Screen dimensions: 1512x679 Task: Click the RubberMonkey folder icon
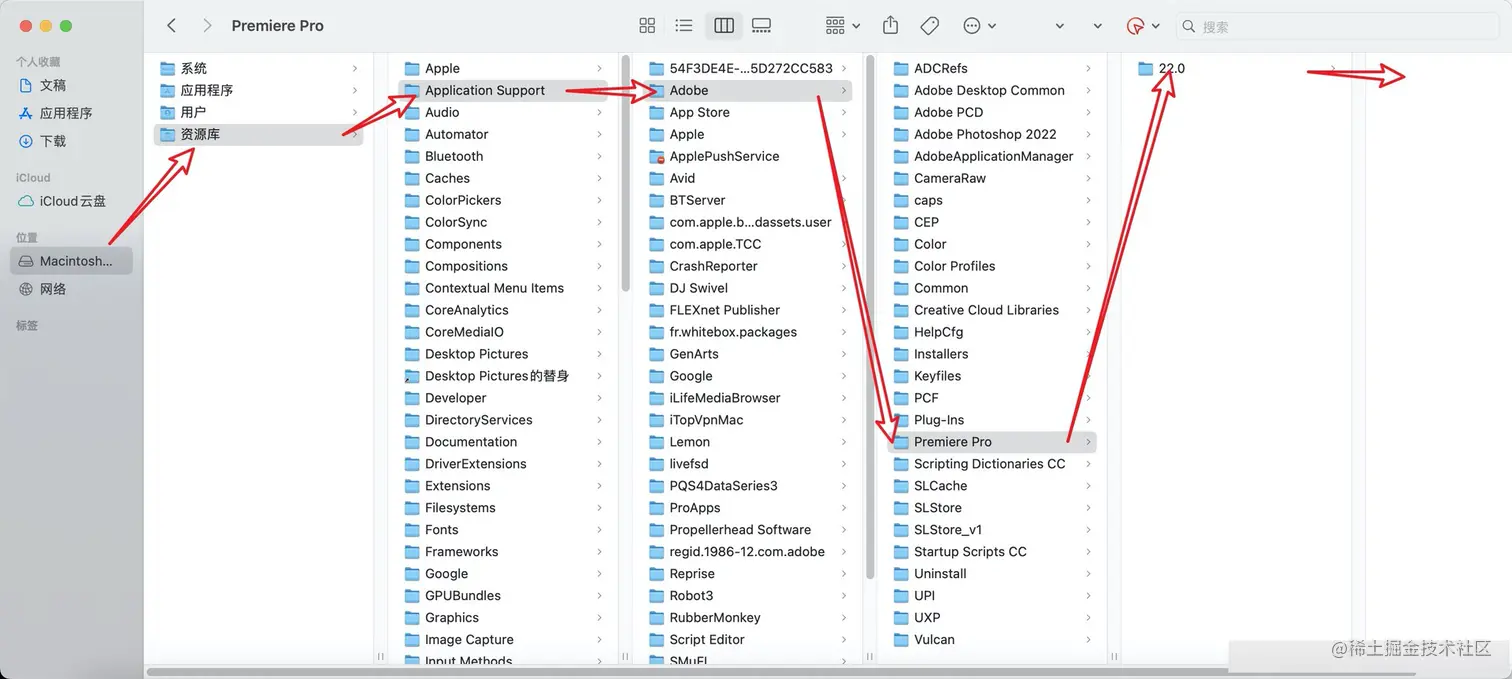(x=656, y=618)
